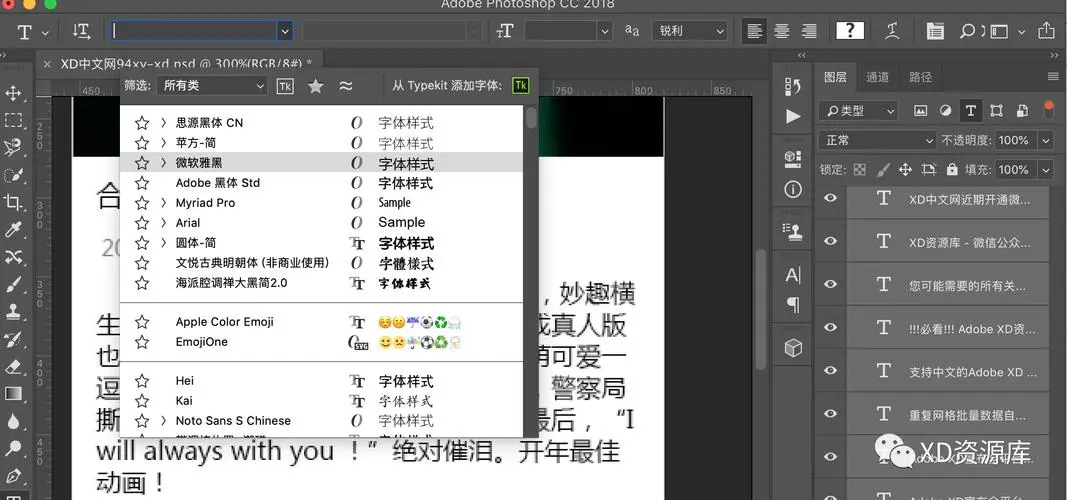Image resolution: width=1067 pixels, height=500 pixels.
Task: Open the font size dropdown
Action: pos(605,31)
